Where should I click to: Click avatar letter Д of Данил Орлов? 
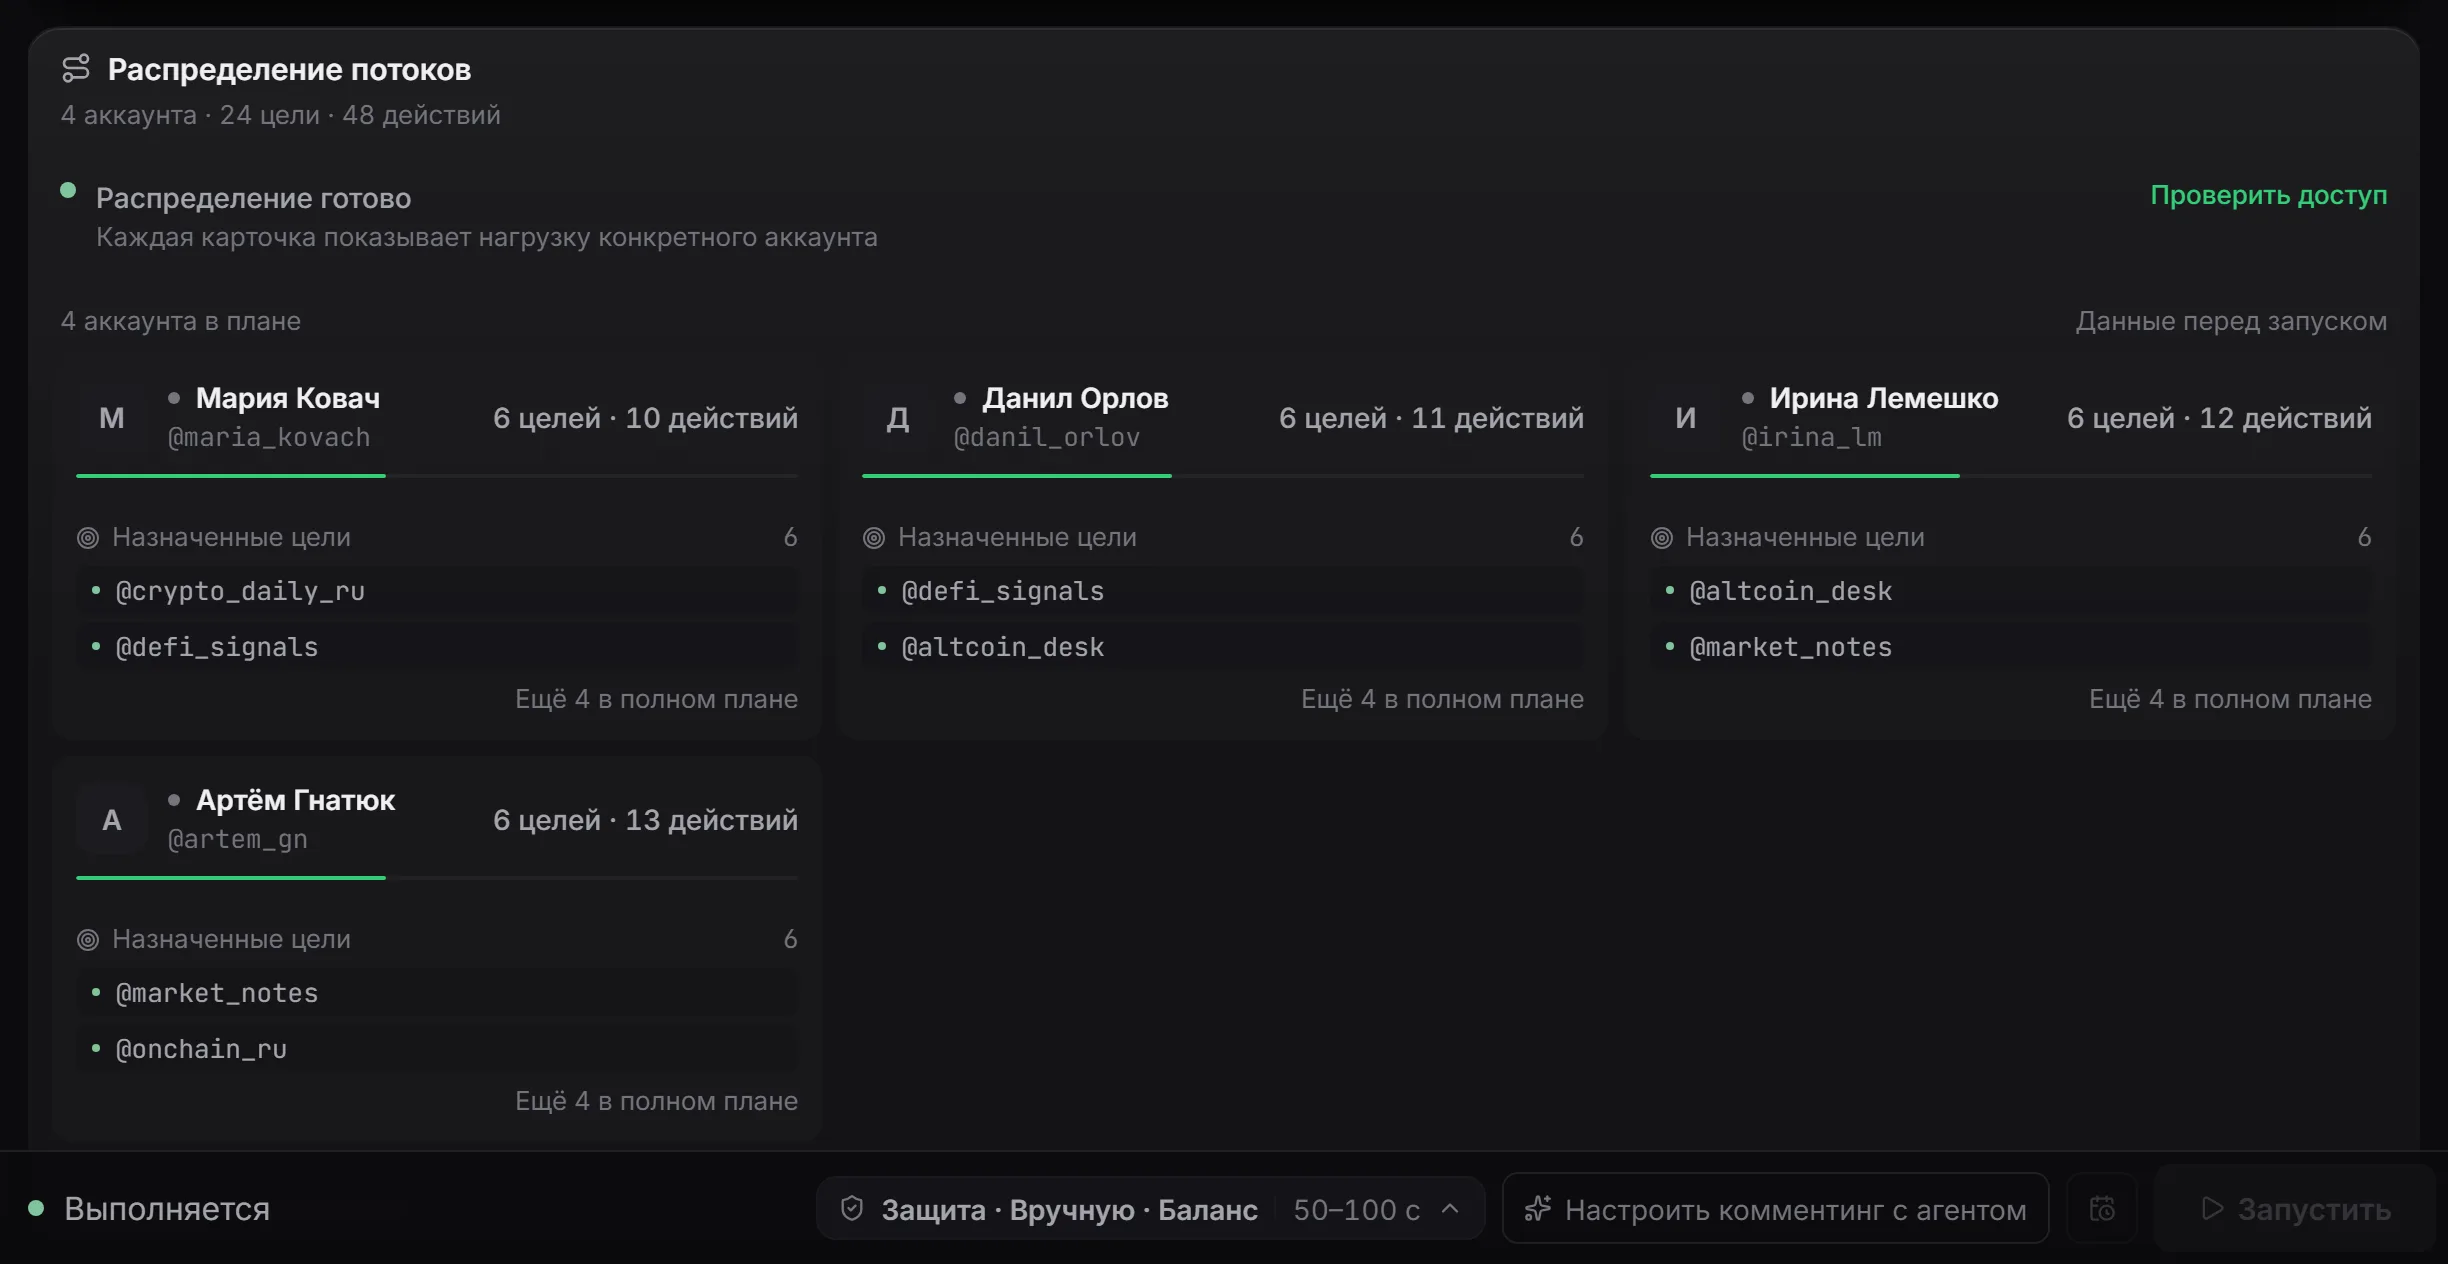tap(898, 418)
